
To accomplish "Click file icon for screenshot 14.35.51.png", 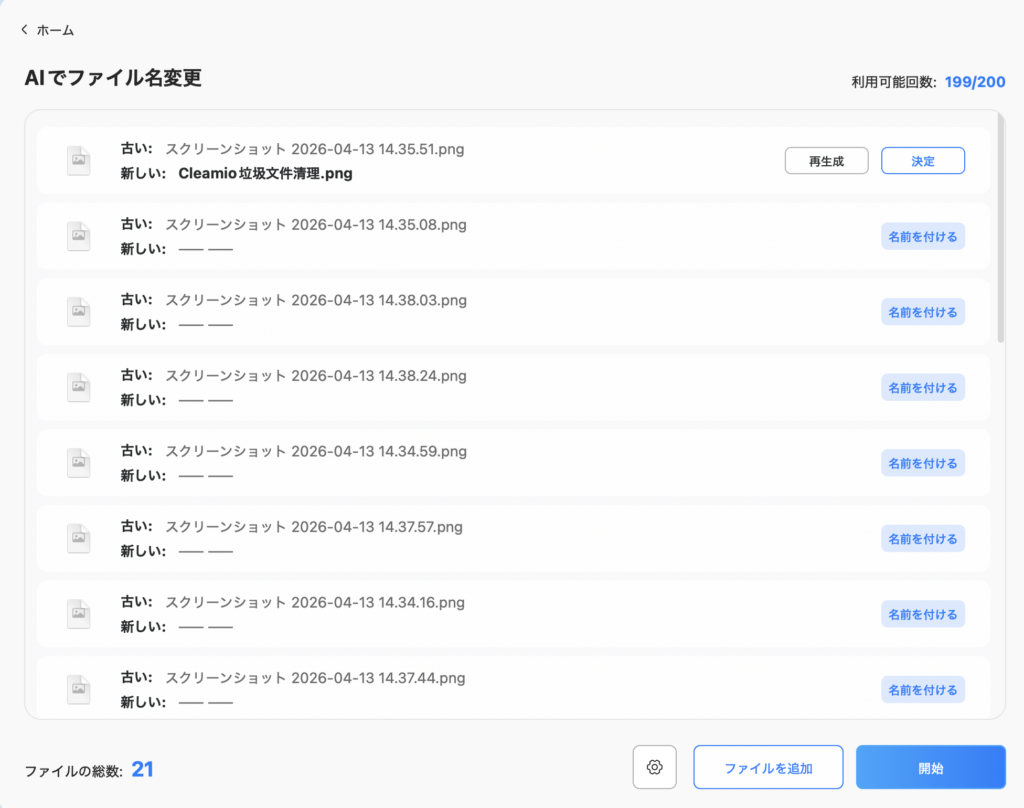I will point(78,161).
